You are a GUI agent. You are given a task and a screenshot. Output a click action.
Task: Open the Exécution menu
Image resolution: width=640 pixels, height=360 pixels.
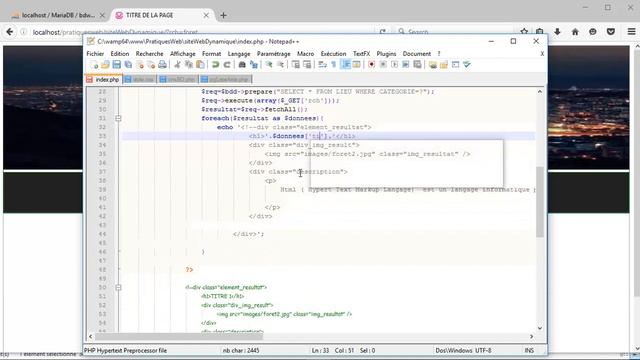coord(333,53)
